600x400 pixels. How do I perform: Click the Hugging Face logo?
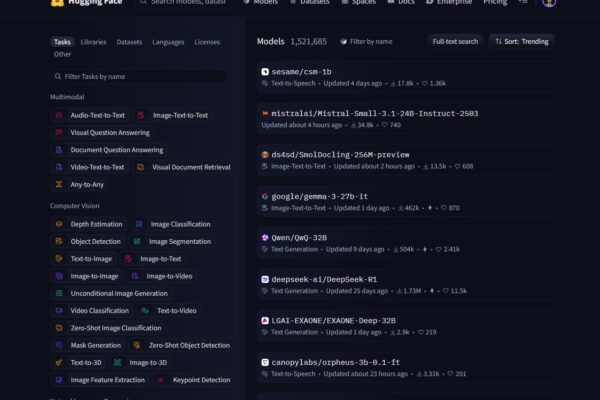pos(58,3)
